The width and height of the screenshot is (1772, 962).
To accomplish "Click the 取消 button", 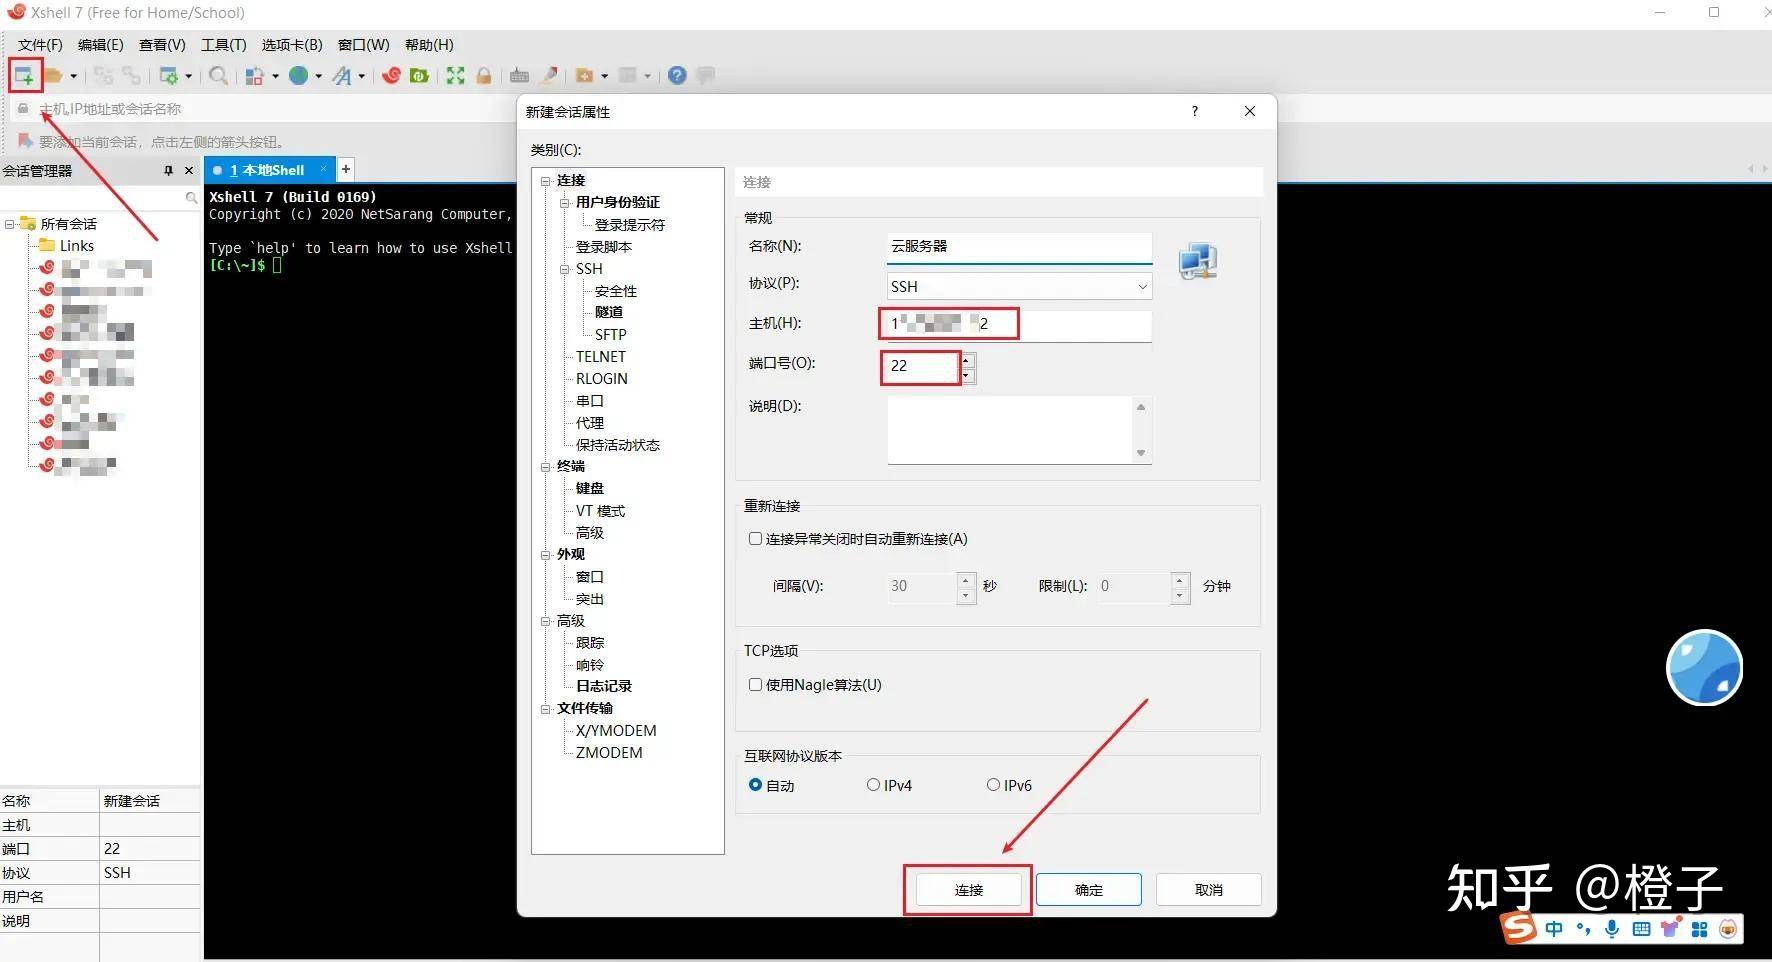I will tap(1208, 890).
